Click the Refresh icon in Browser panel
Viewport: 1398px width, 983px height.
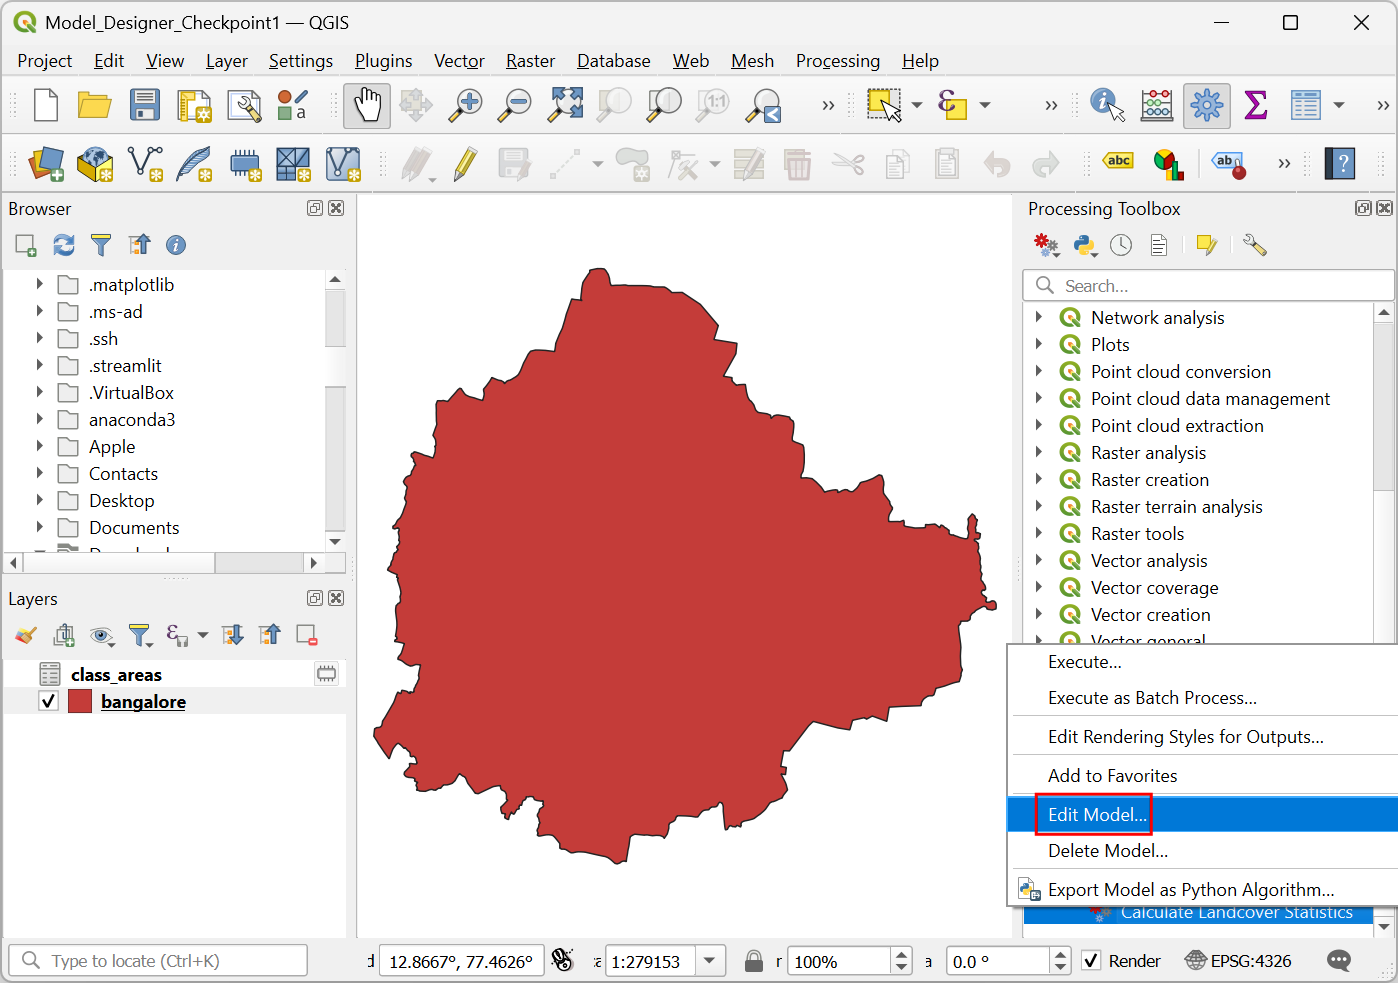(x=64, y=245)
